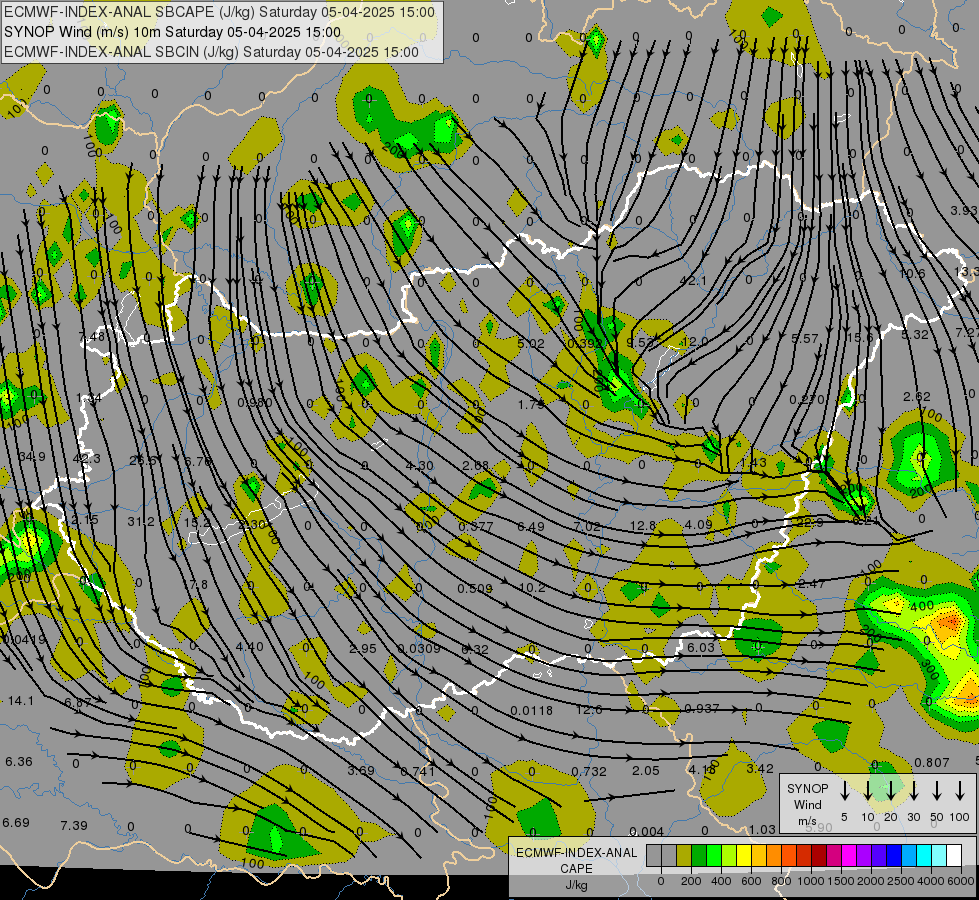Viewport: 979px width, 900px height.
Task: Click the 400 contour label on the map
Action: click(922, 606)
